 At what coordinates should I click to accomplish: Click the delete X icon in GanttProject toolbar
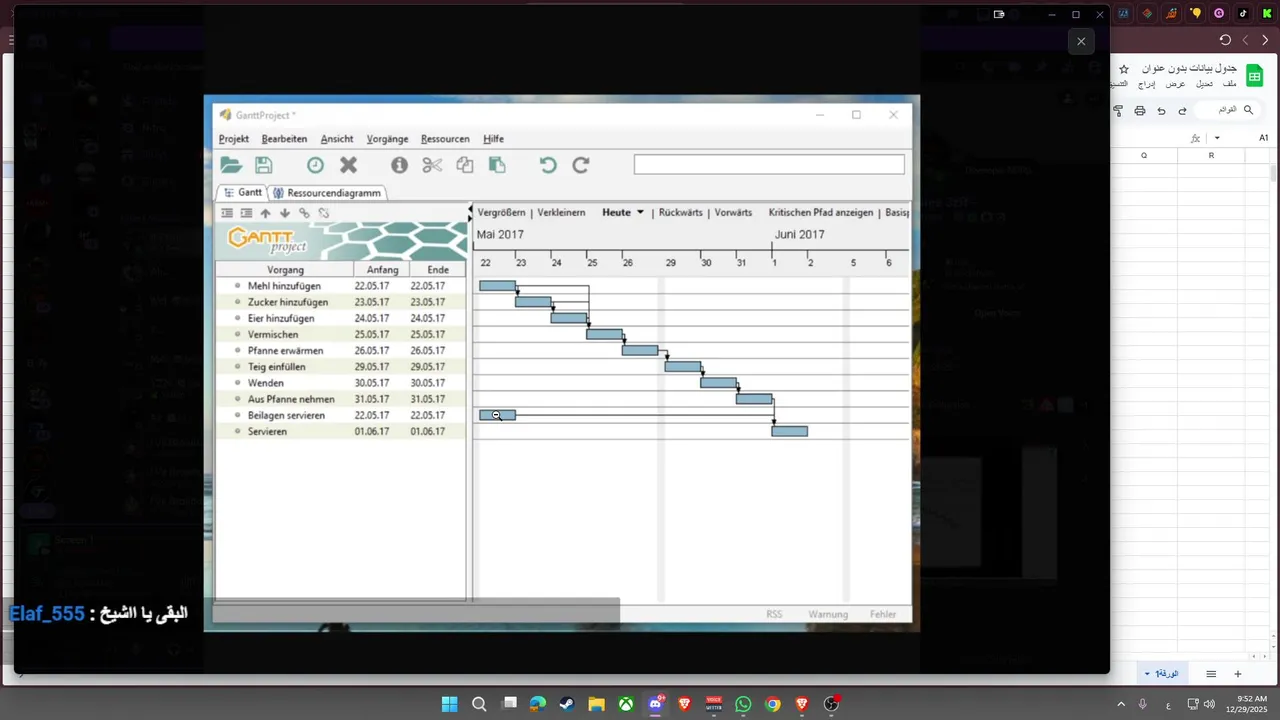pyautogui.click(x=348, y=165)
